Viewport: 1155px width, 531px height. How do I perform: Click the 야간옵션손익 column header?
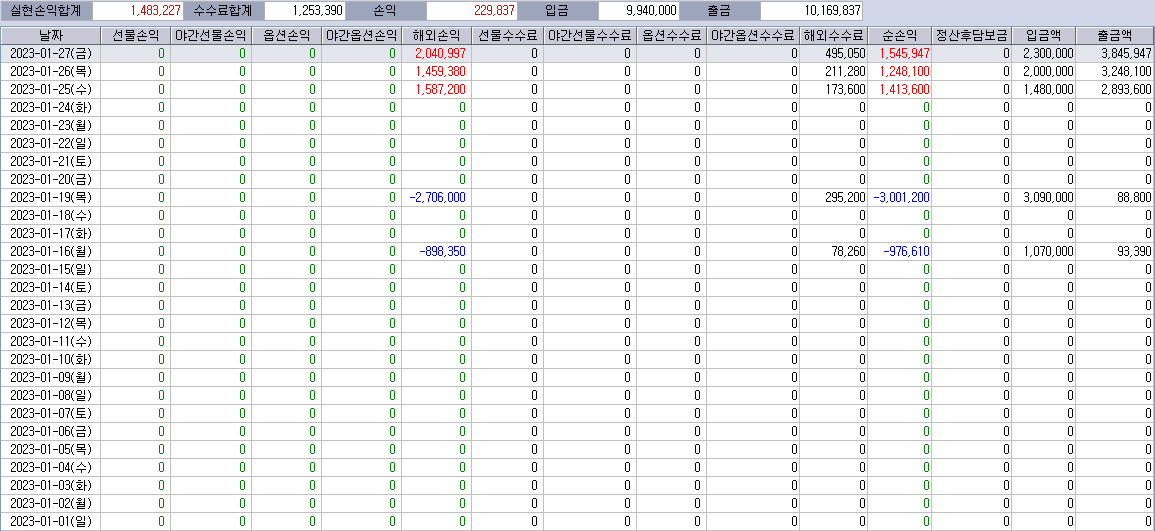tap(362, 35)
